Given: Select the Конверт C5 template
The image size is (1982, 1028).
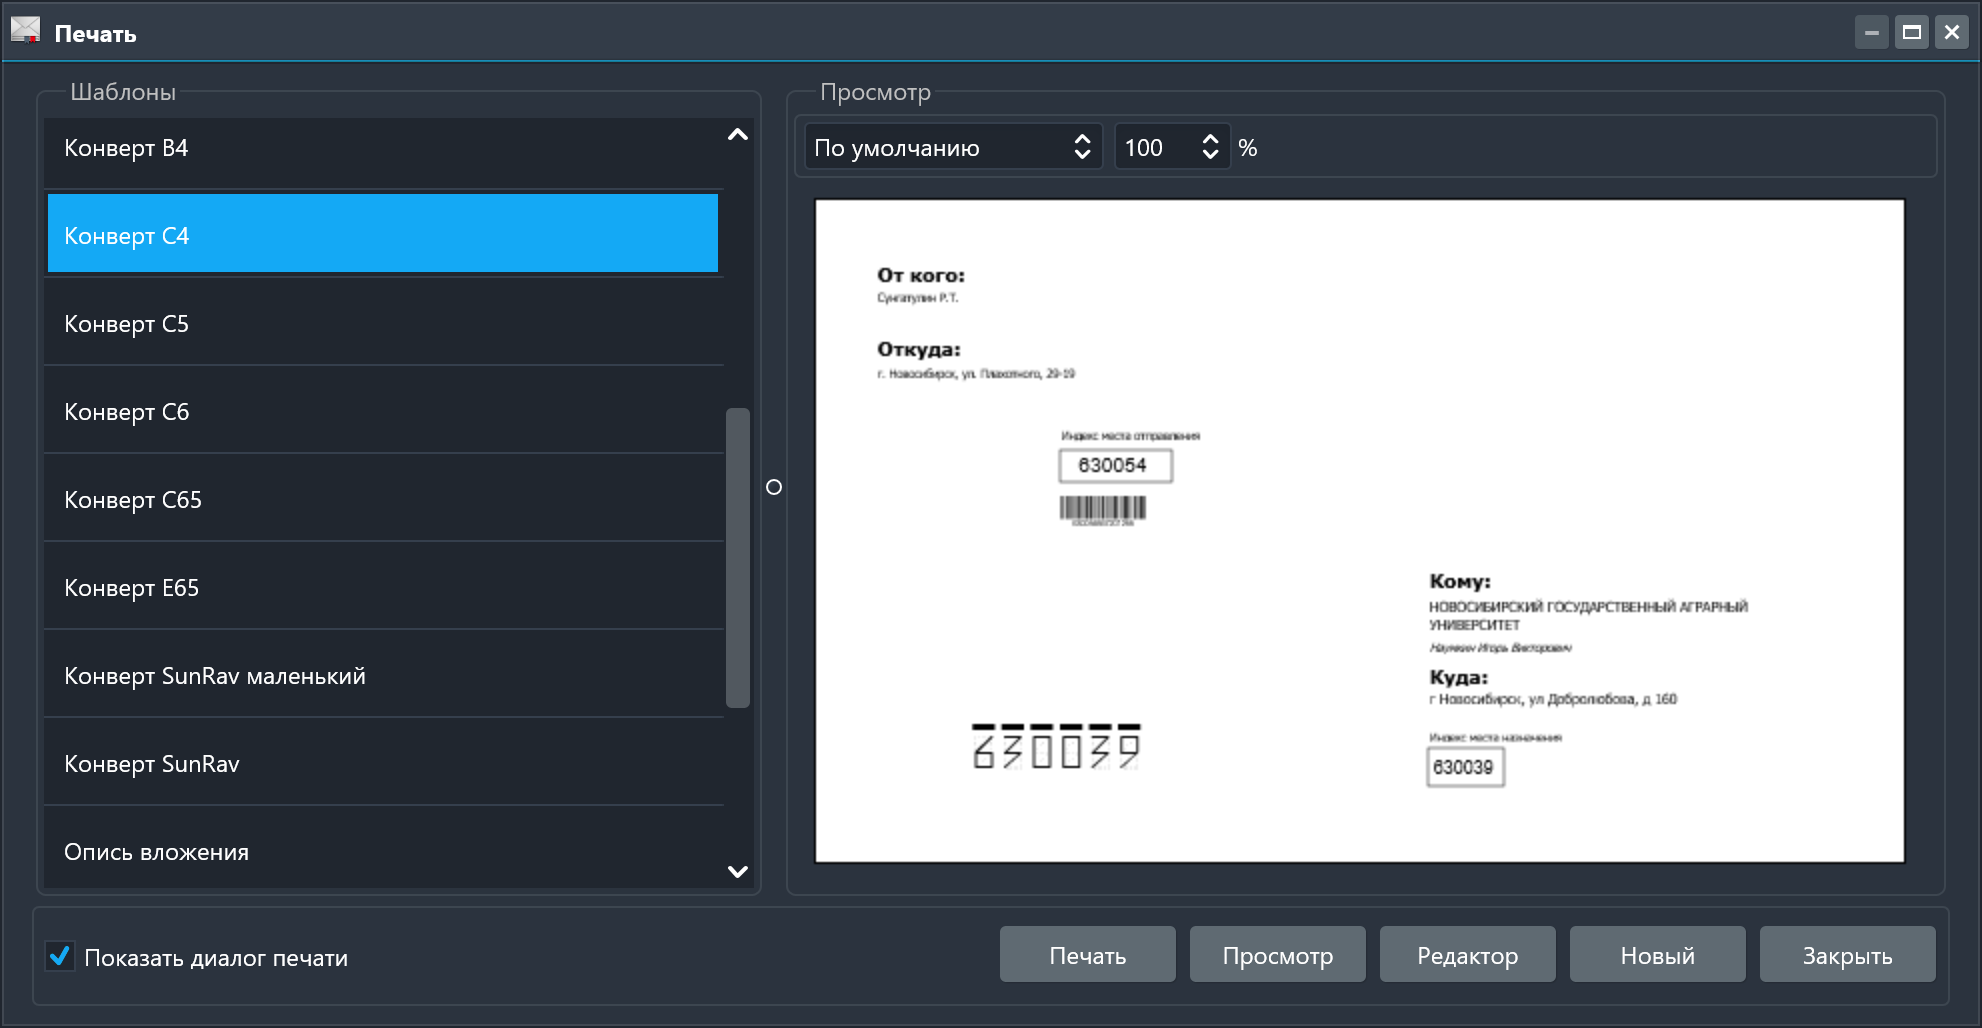Looking at the screenshot, I should [383, 323].
